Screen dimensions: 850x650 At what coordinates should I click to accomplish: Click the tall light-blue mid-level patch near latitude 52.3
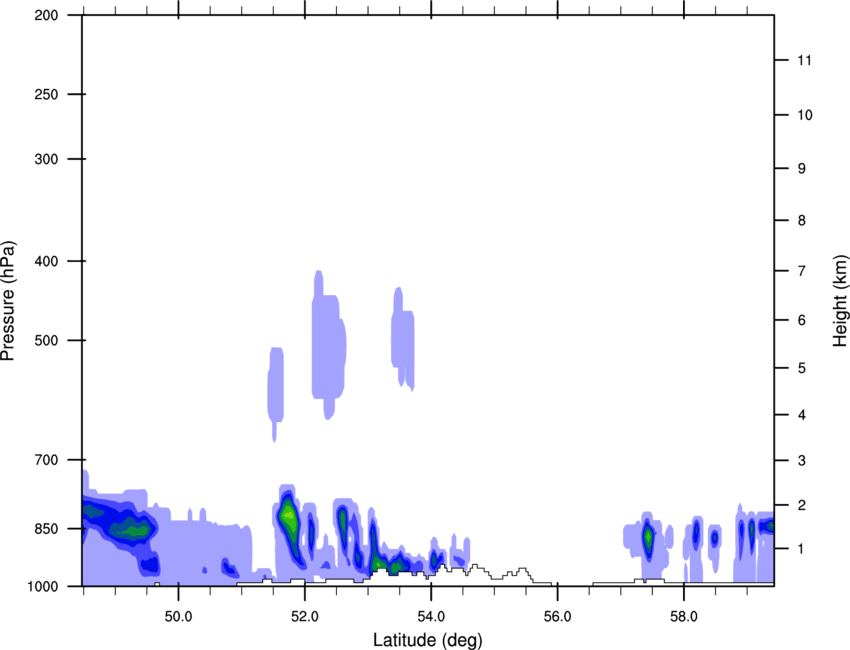pos(328,345)
